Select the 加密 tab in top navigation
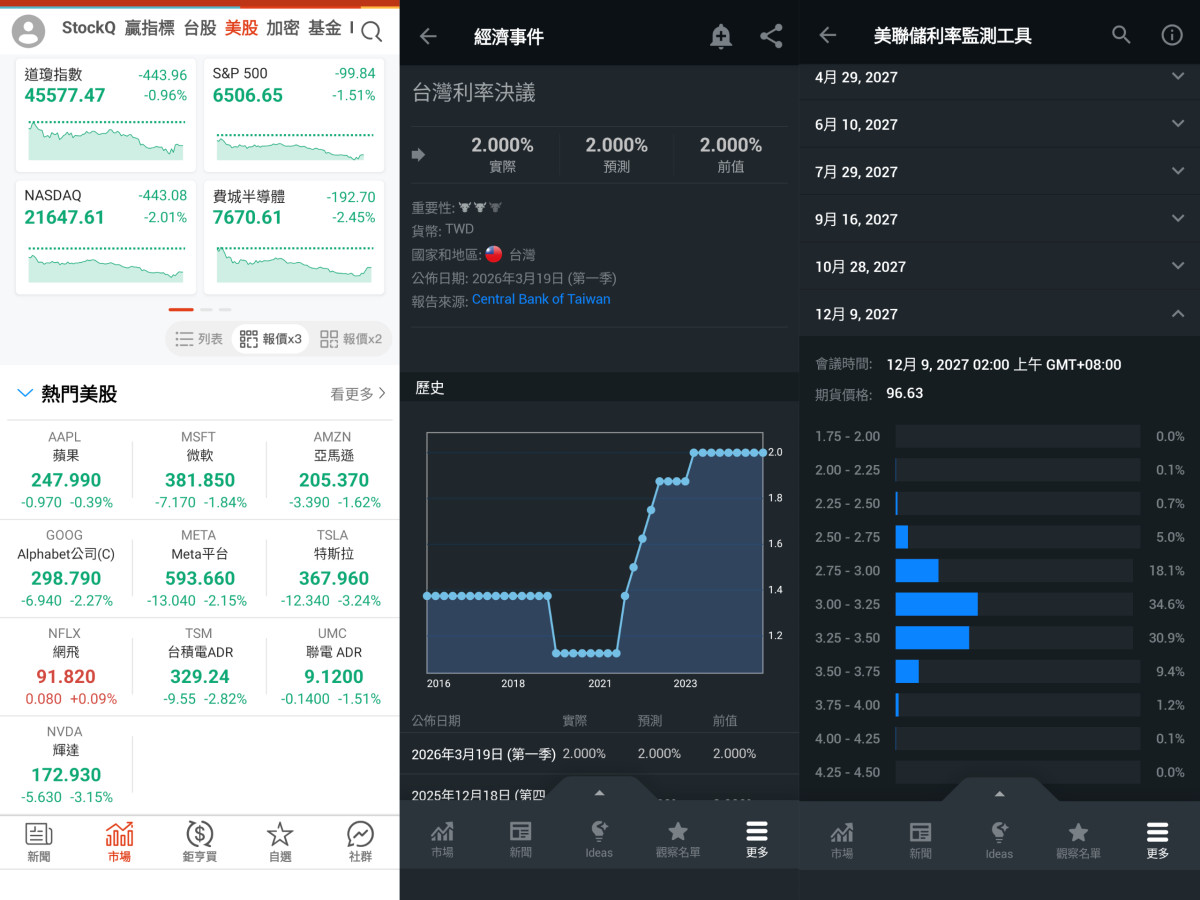 283,28
